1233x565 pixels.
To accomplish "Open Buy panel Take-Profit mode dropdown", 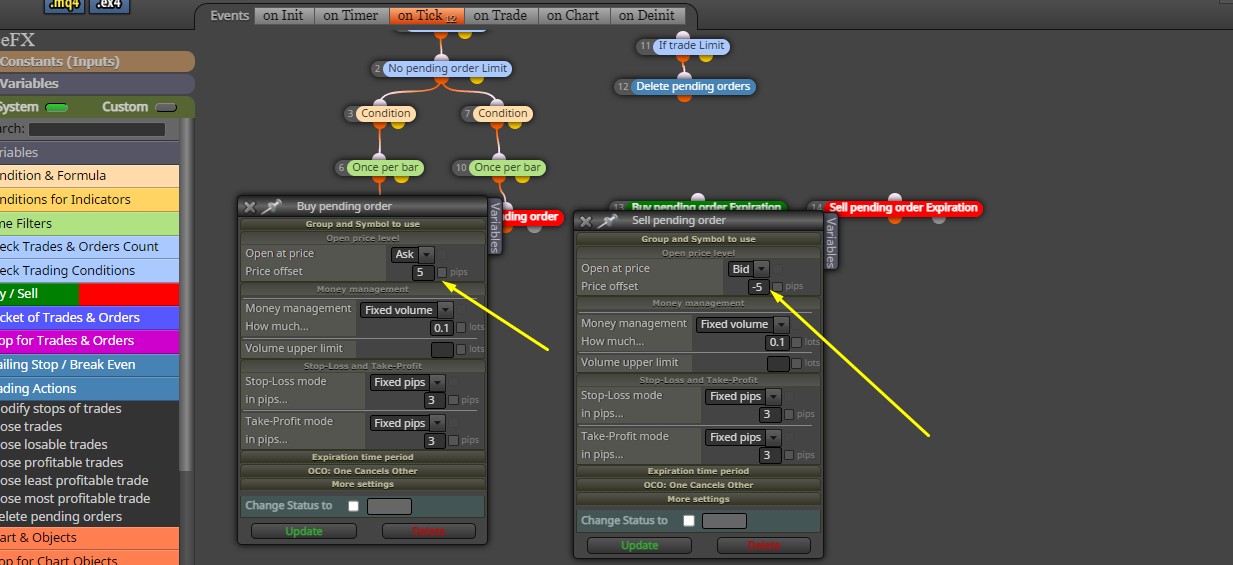I will pos(407,424).
